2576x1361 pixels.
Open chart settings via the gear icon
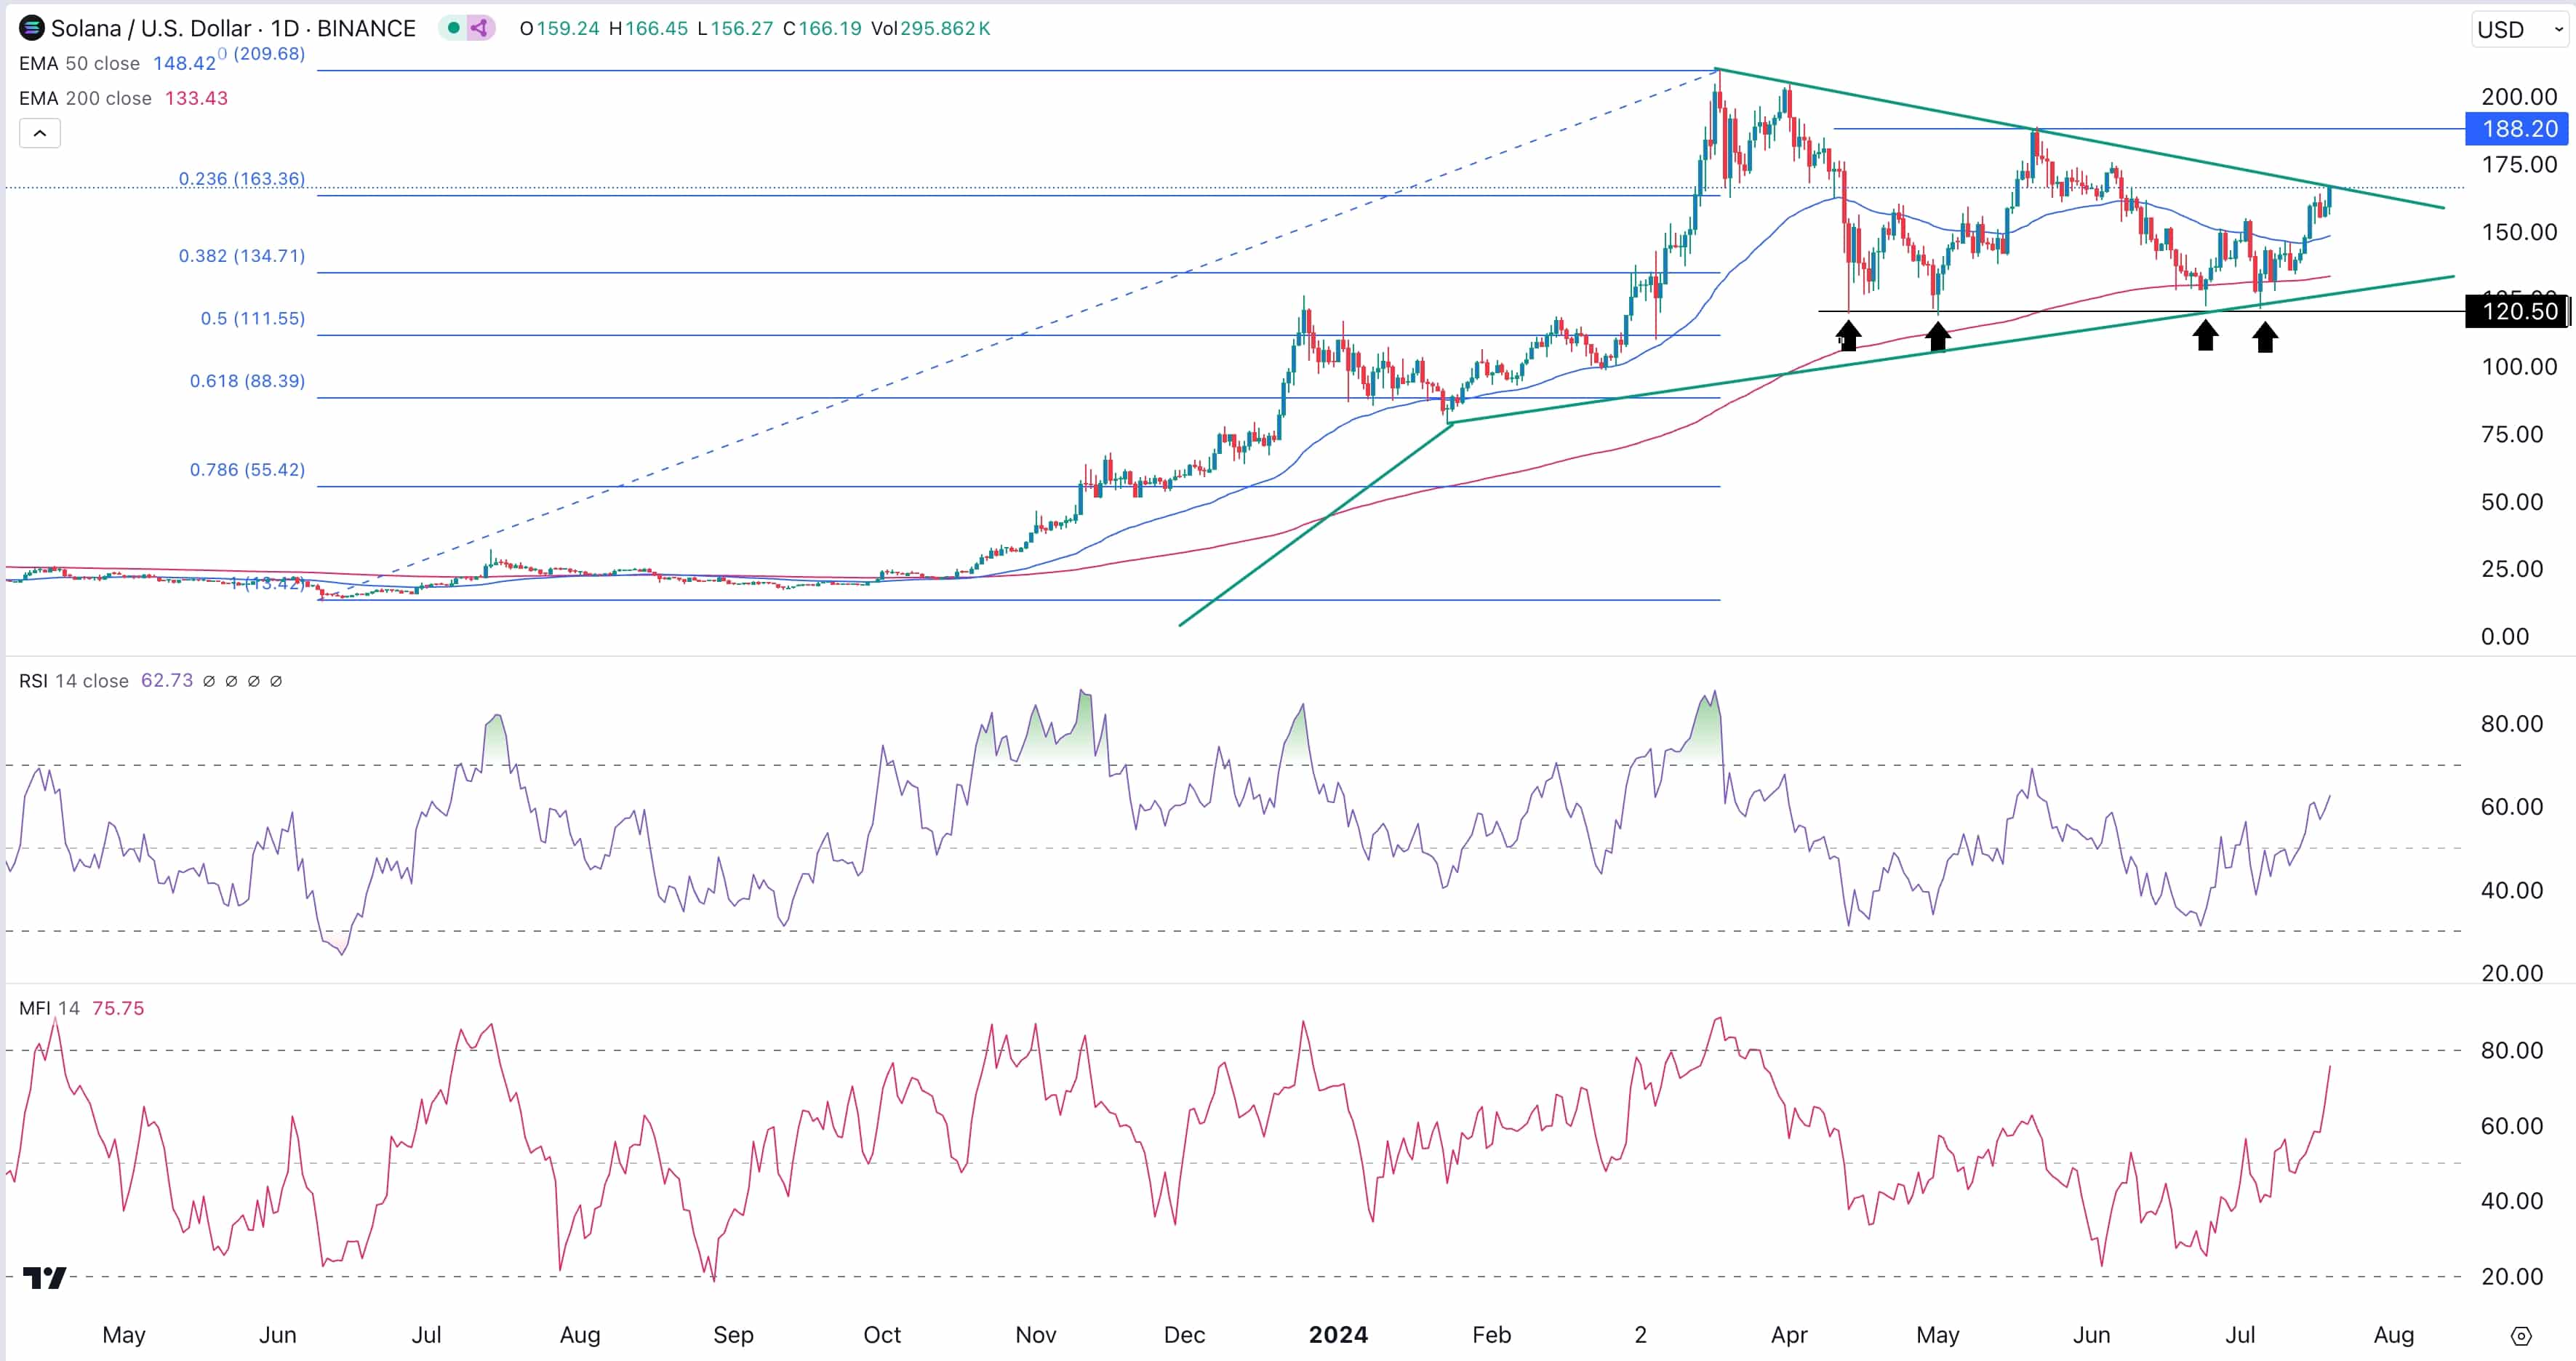(x=2521, y=1336)
